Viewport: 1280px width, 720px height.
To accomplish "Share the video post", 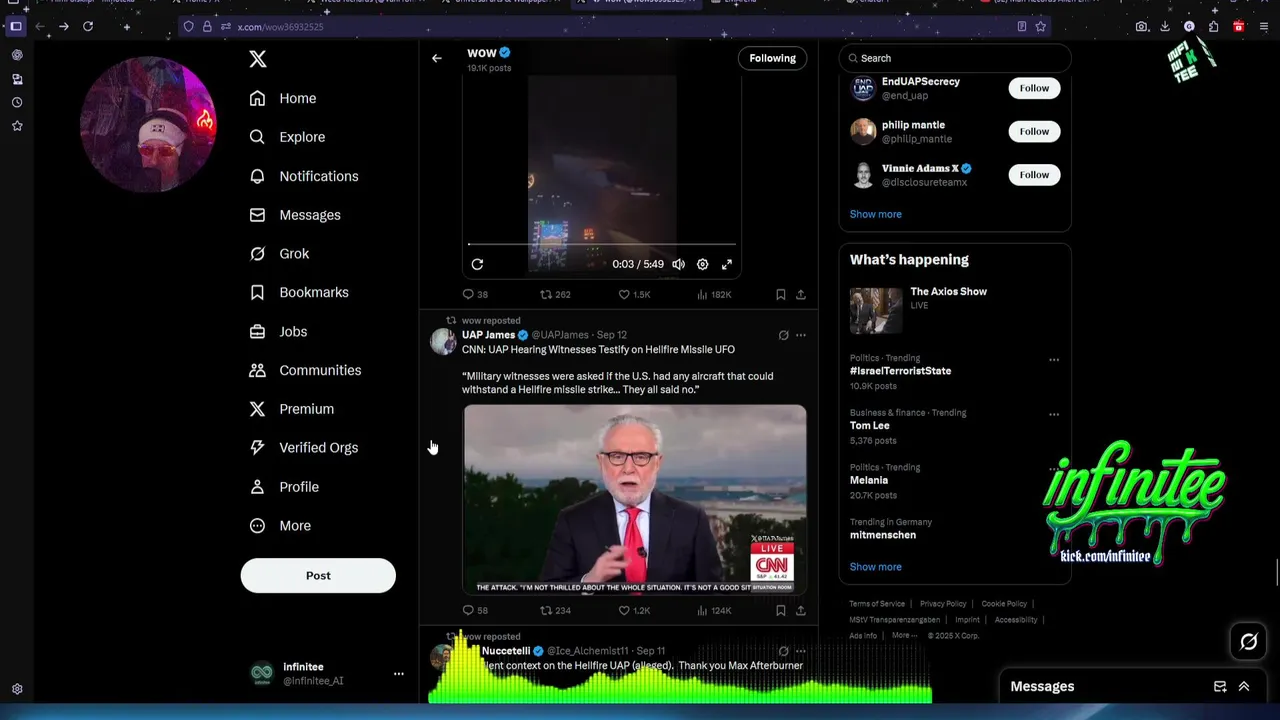I will pyautogui.click(x=801, y=295).
